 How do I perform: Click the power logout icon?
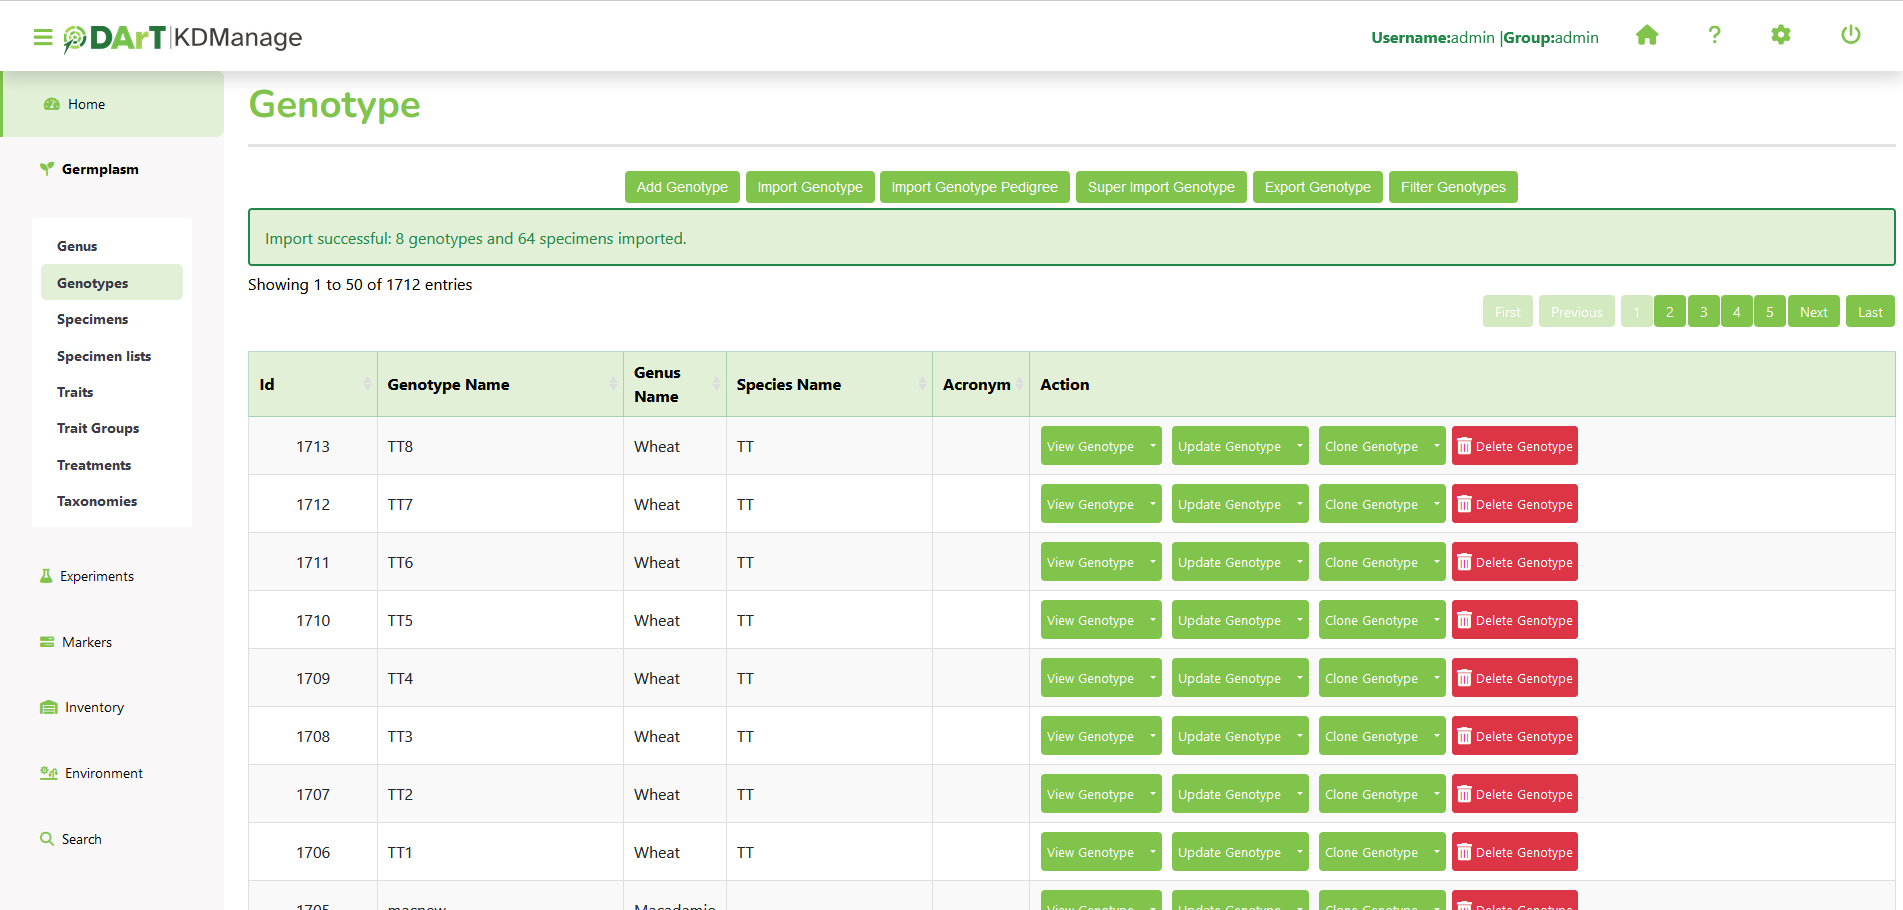pos(1850,36)
